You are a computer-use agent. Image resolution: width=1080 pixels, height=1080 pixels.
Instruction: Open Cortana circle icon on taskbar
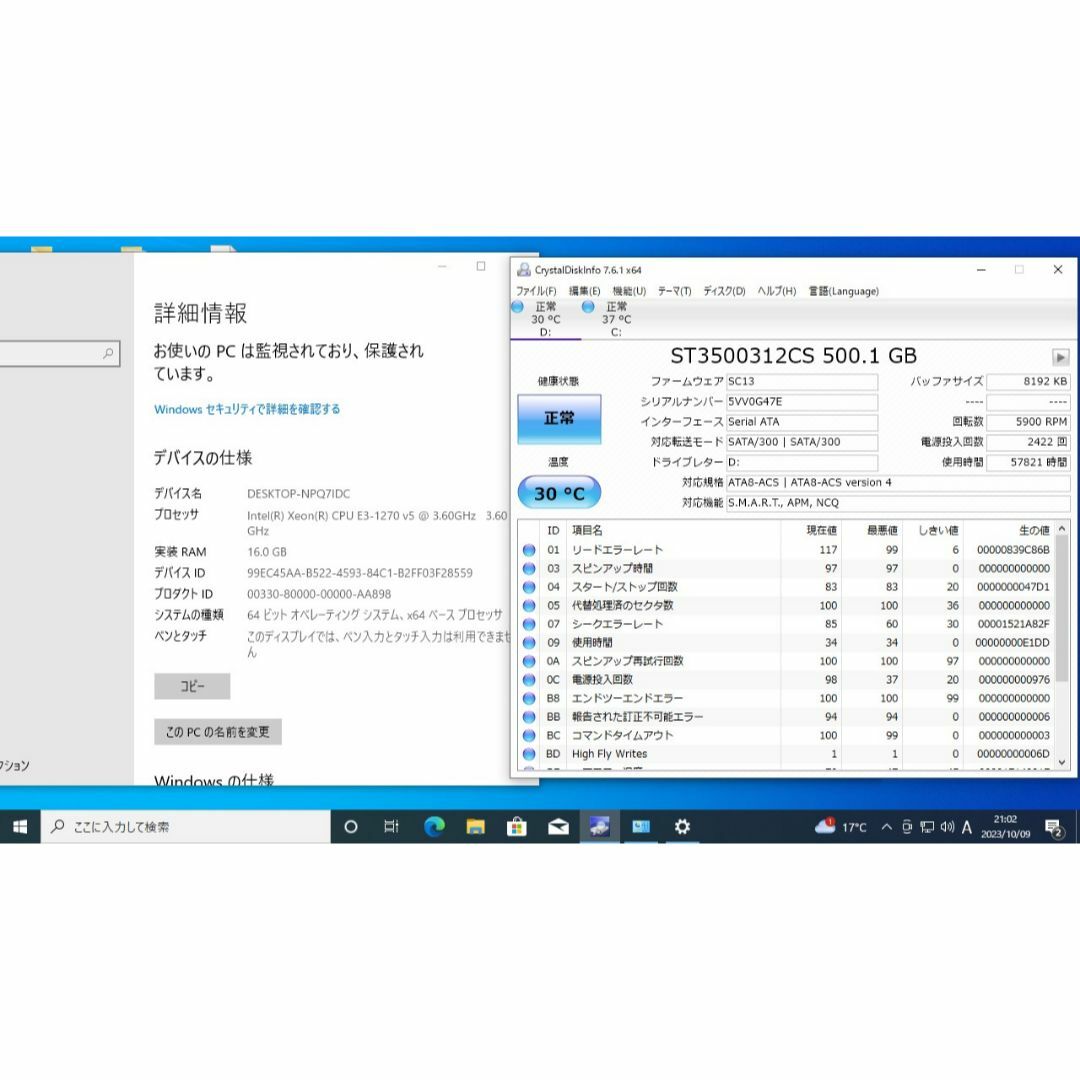(x=351, y=827)
